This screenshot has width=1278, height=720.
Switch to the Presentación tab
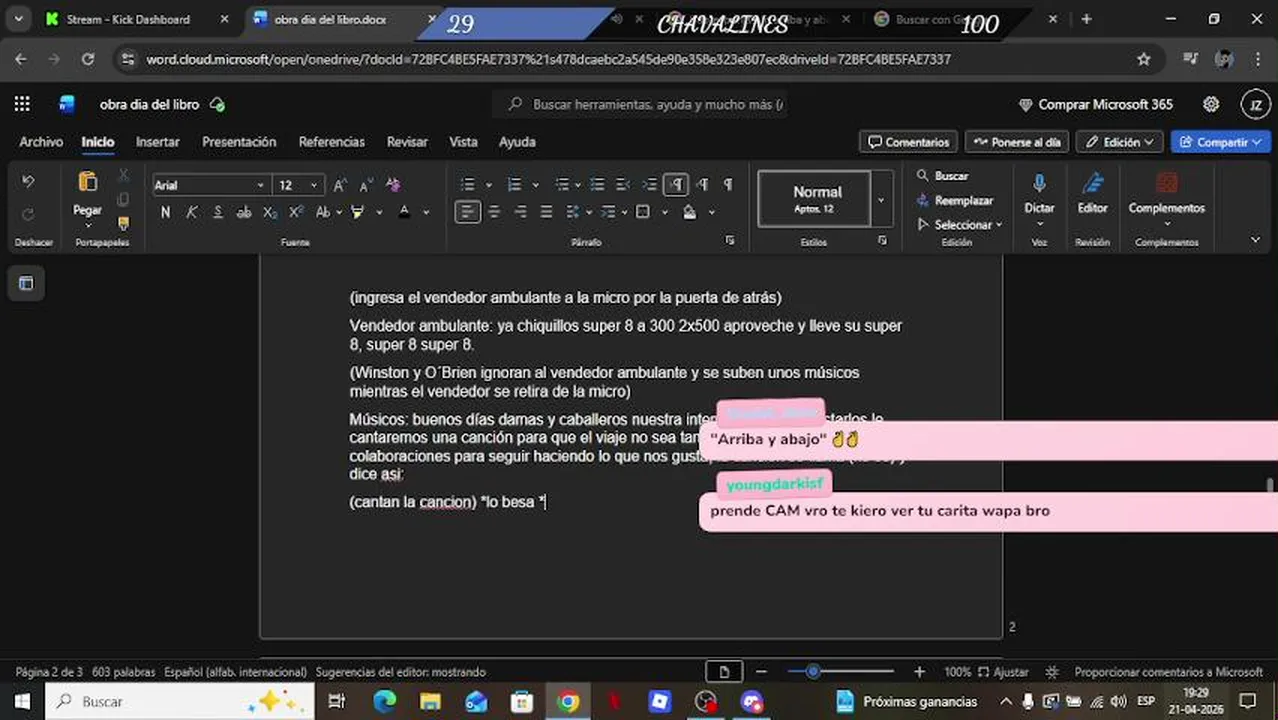pos(239,142)
